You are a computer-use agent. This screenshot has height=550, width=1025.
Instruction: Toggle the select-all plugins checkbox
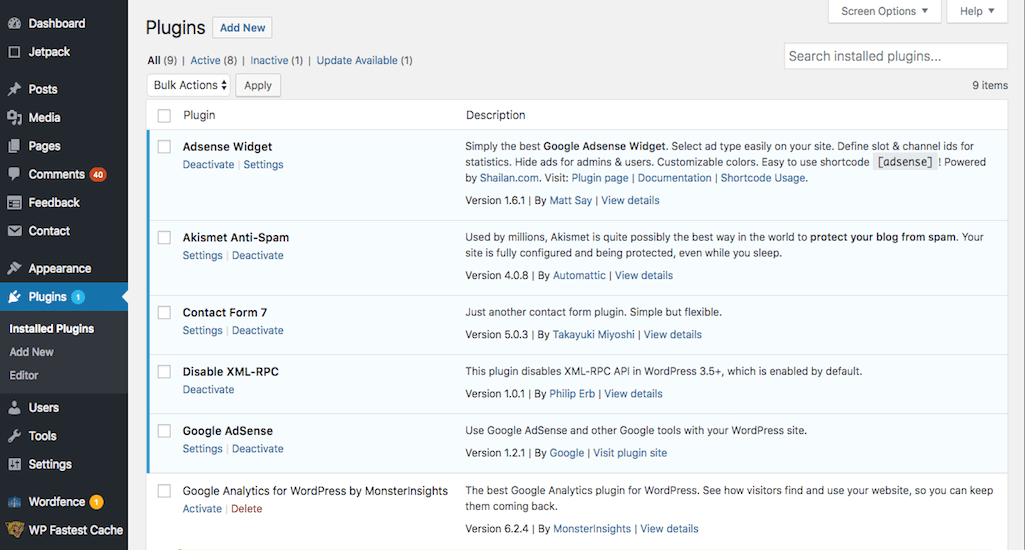point(164,116)
